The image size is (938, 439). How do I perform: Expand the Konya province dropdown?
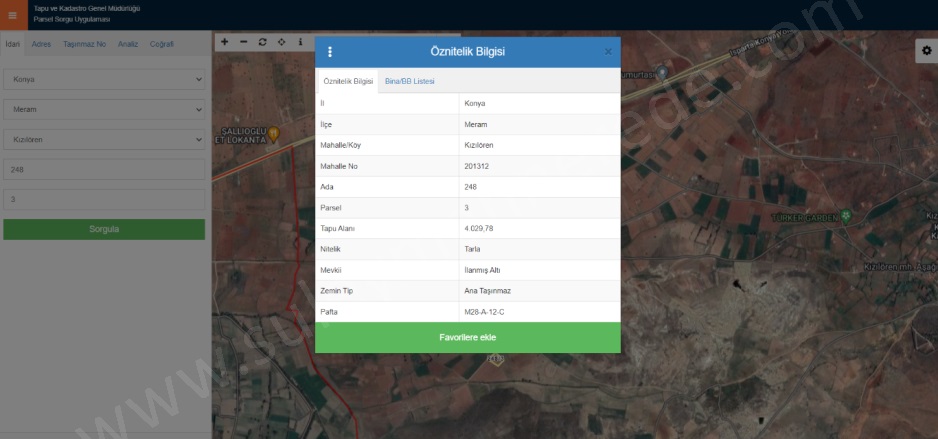pos(104,79)
